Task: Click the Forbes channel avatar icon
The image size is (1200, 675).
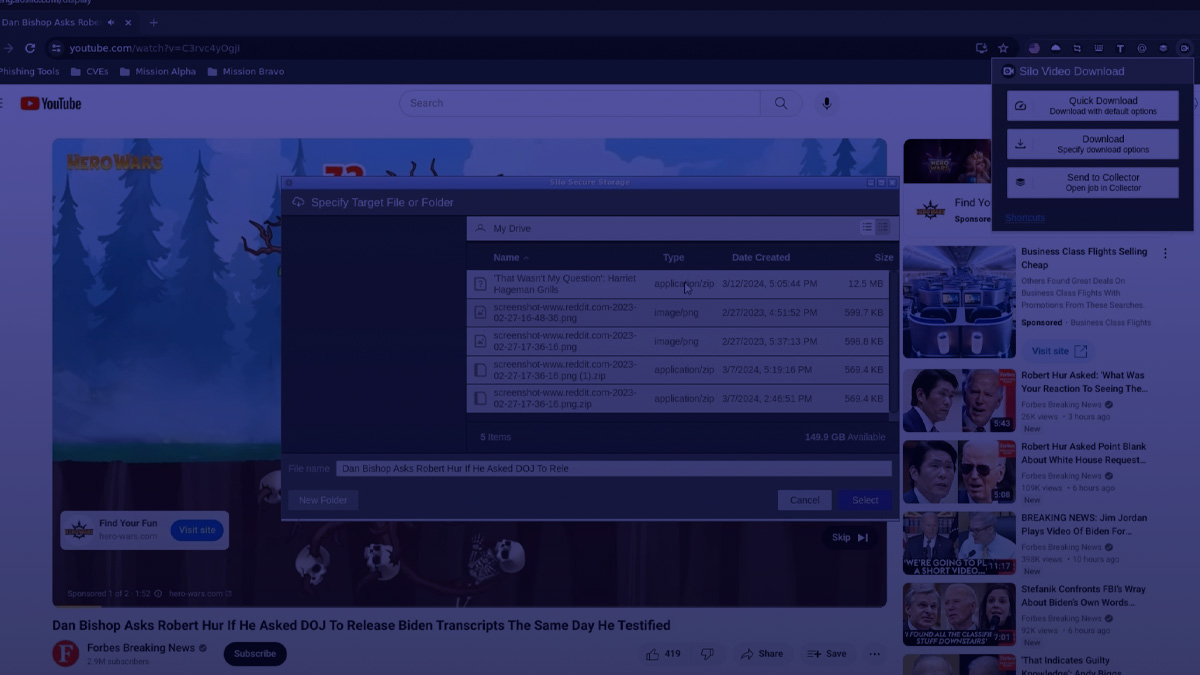Action: (66, 653)
